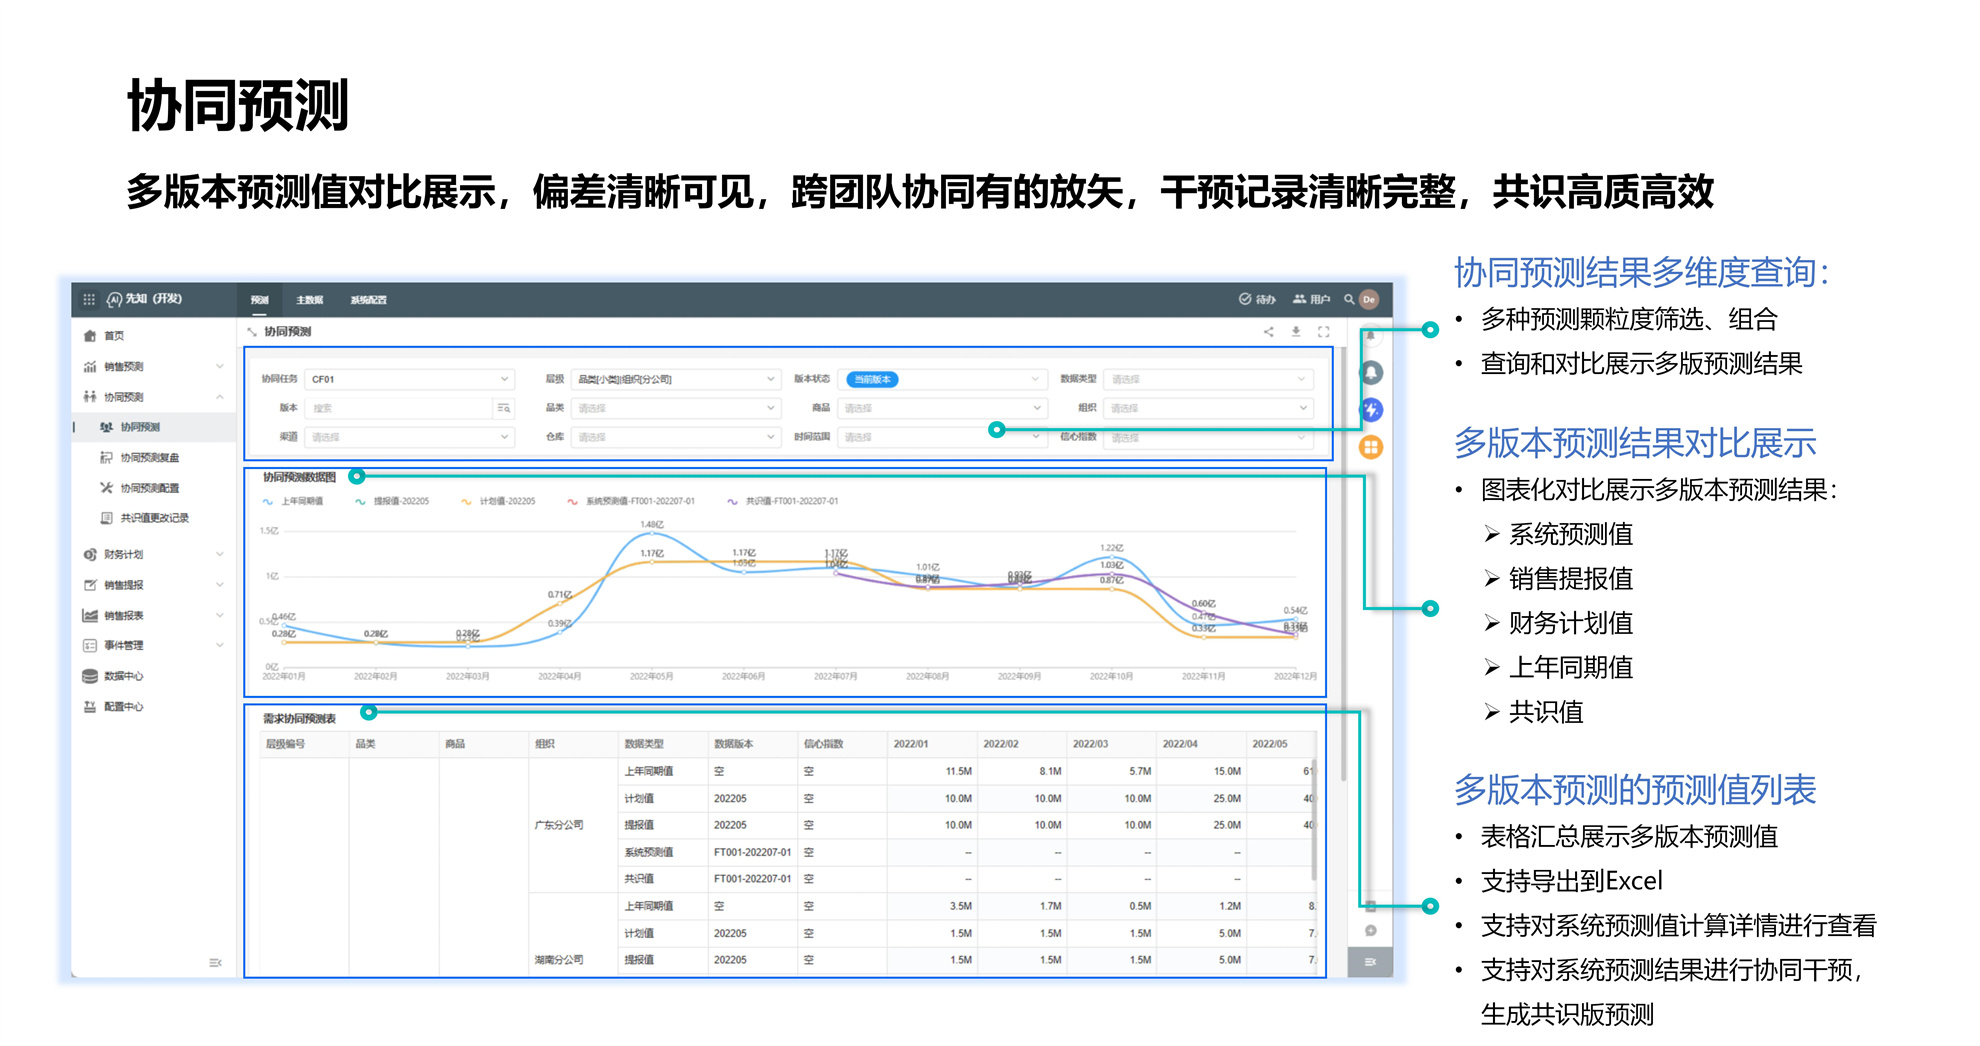Click the download export icon
1980x1046 pixels.
pyautogui.click(x=1296, y=332)
